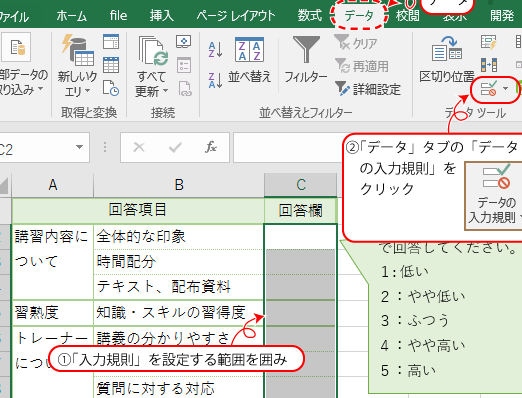Click the data validation icon in ribbon
This screenshot has width=522, height=398.
tap(489, 89)
